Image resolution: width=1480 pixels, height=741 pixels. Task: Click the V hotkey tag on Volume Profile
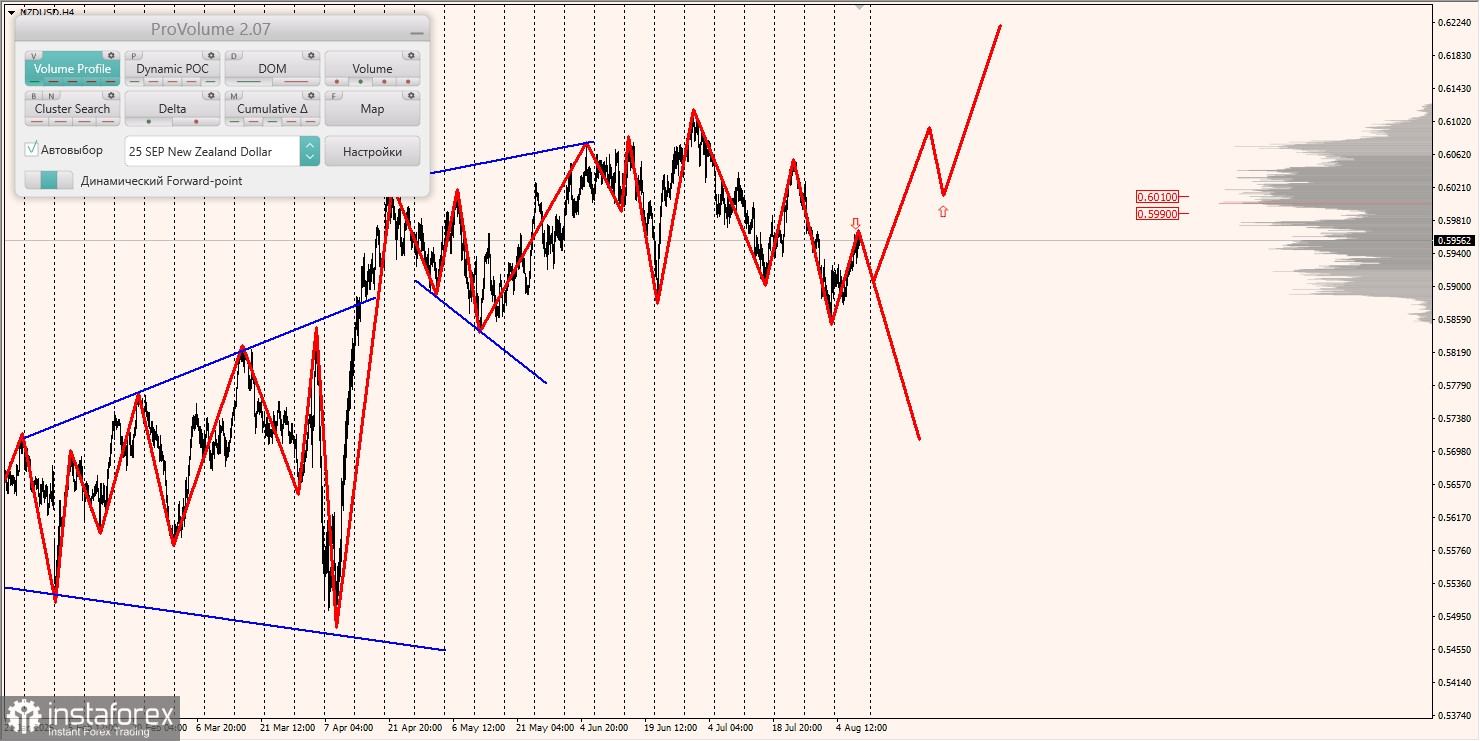[x=34, y=56]
